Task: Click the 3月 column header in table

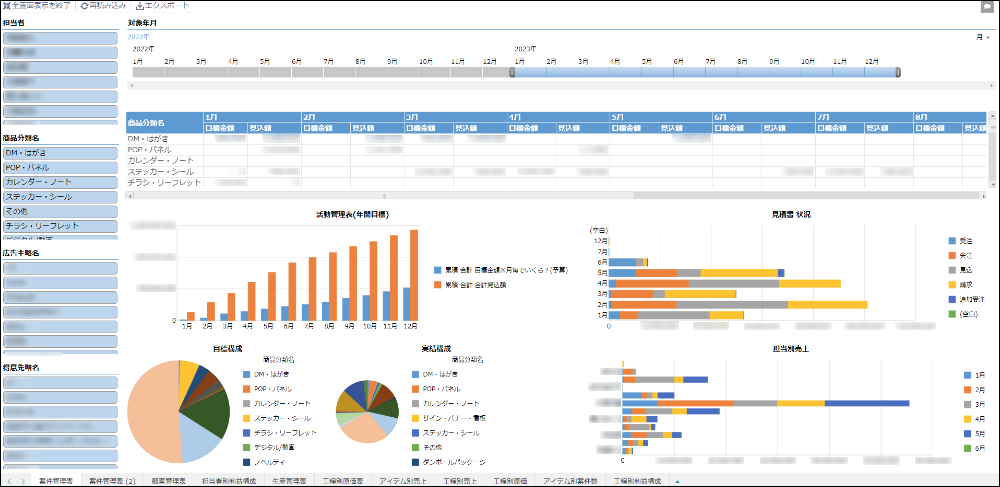Action: pos(455,117)
